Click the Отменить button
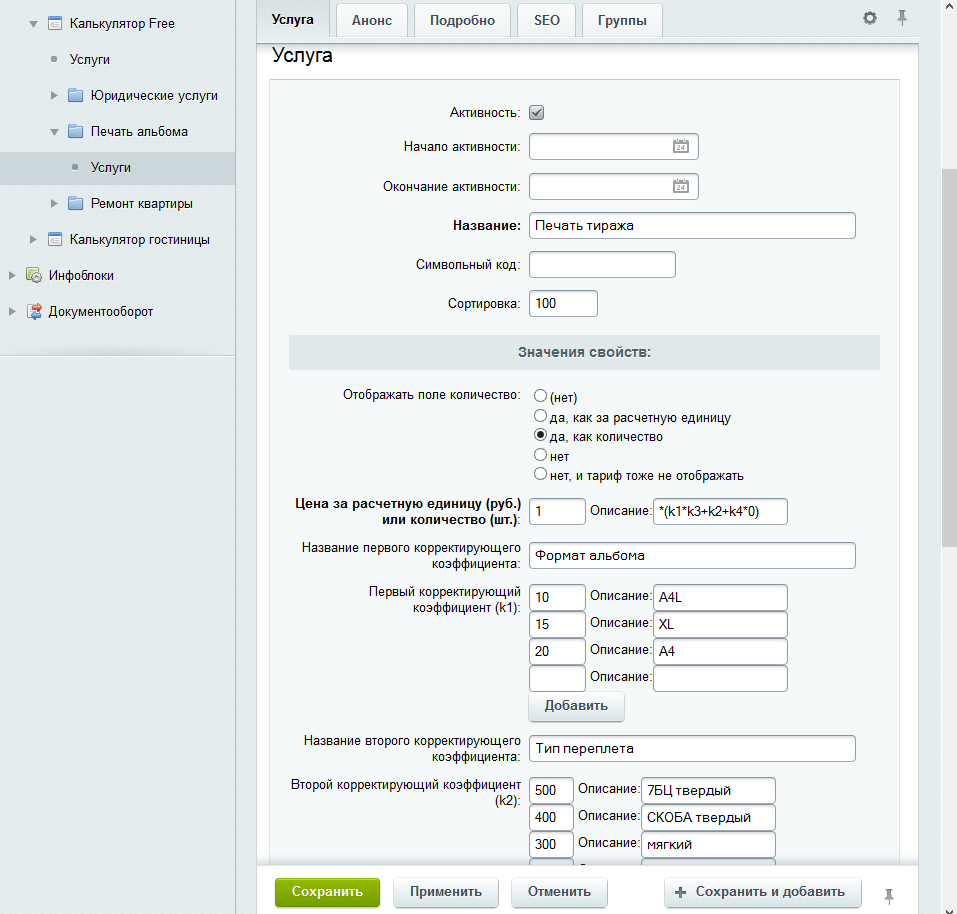957x914 pixels. click(x=559, y=892)
